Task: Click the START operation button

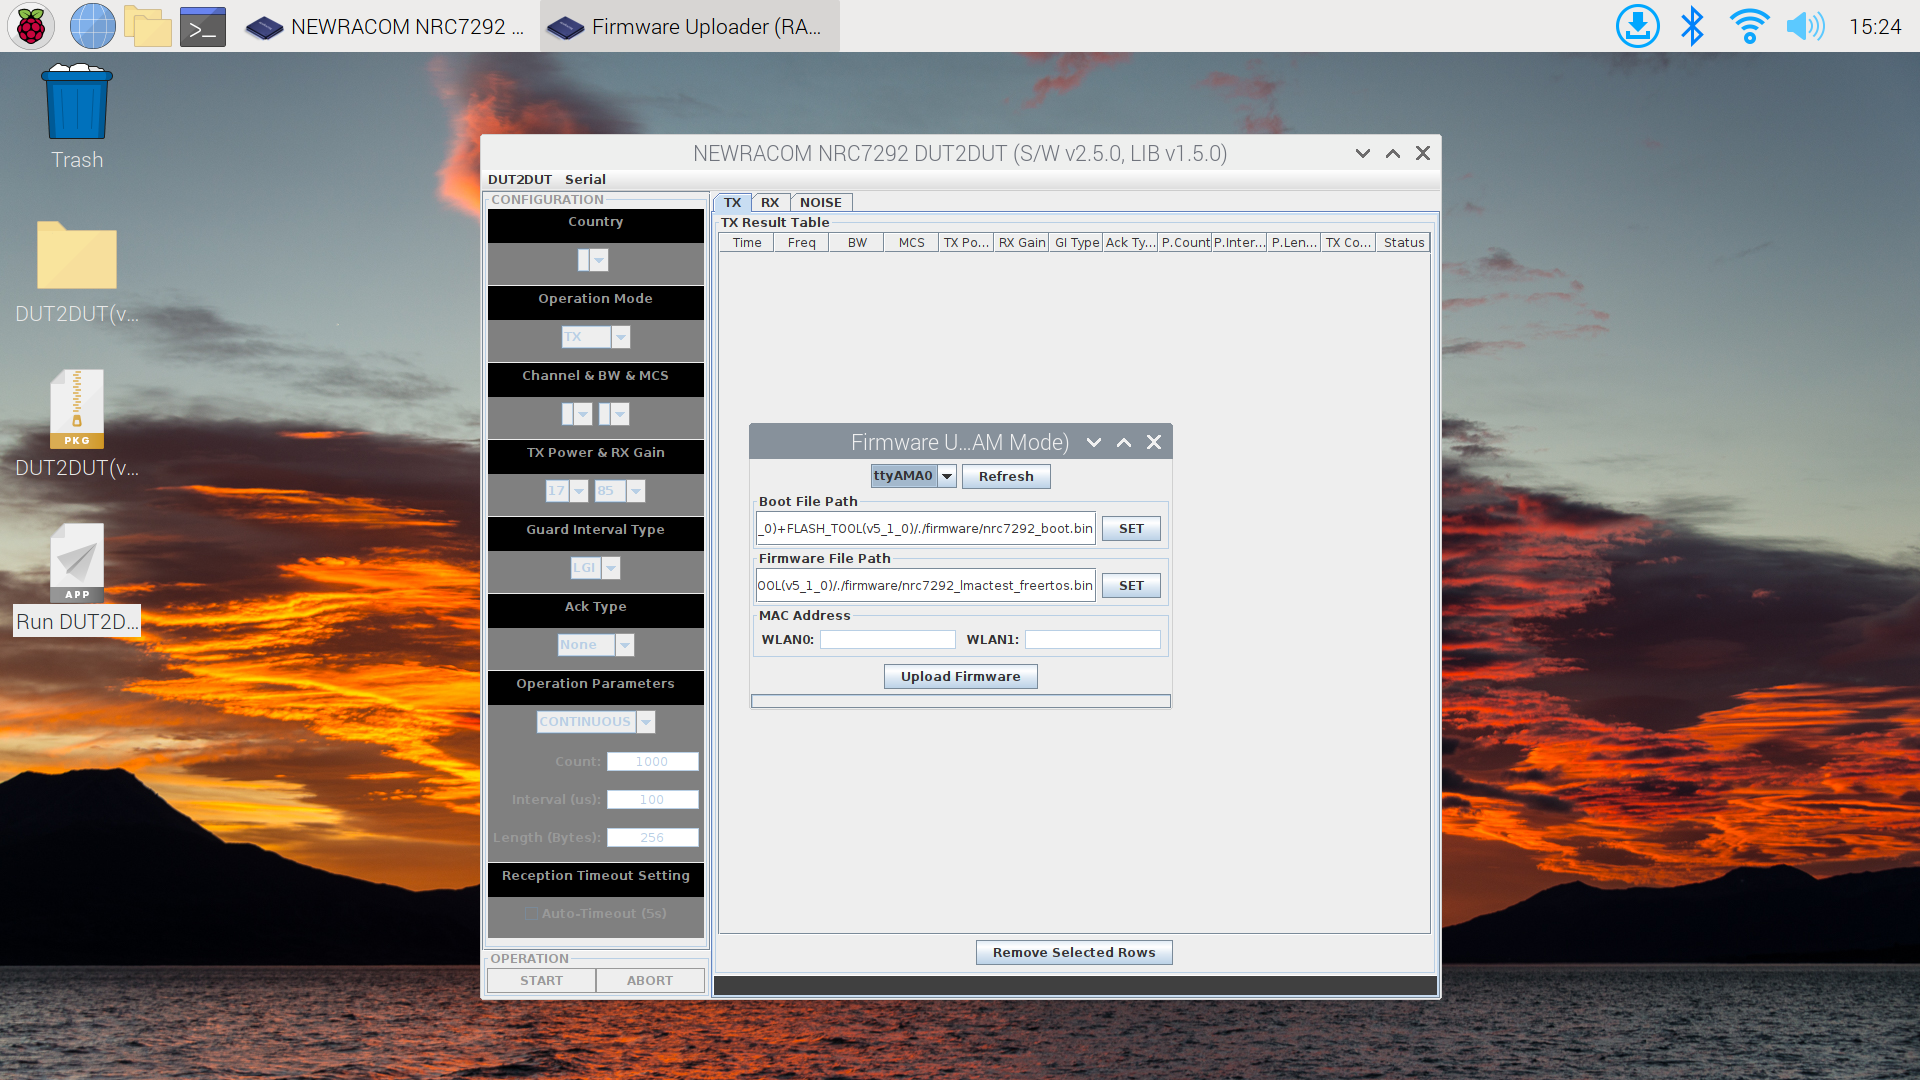Action: [x=541, y=980]
